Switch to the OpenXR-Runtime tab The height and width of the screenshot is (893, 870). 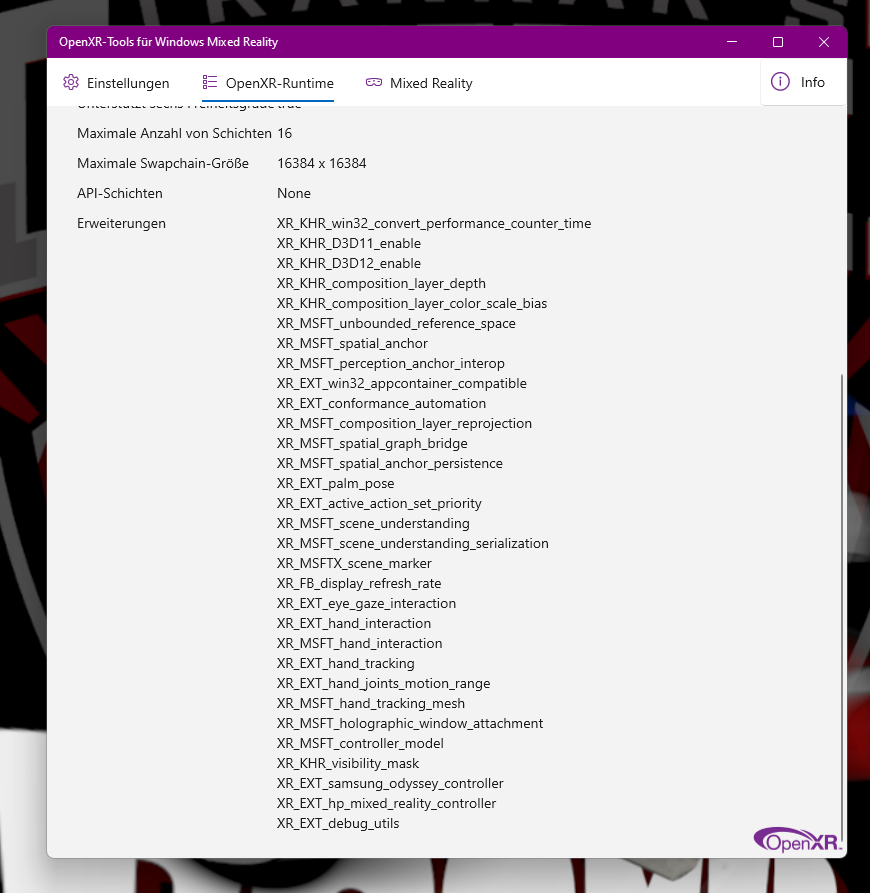[268, 83]
